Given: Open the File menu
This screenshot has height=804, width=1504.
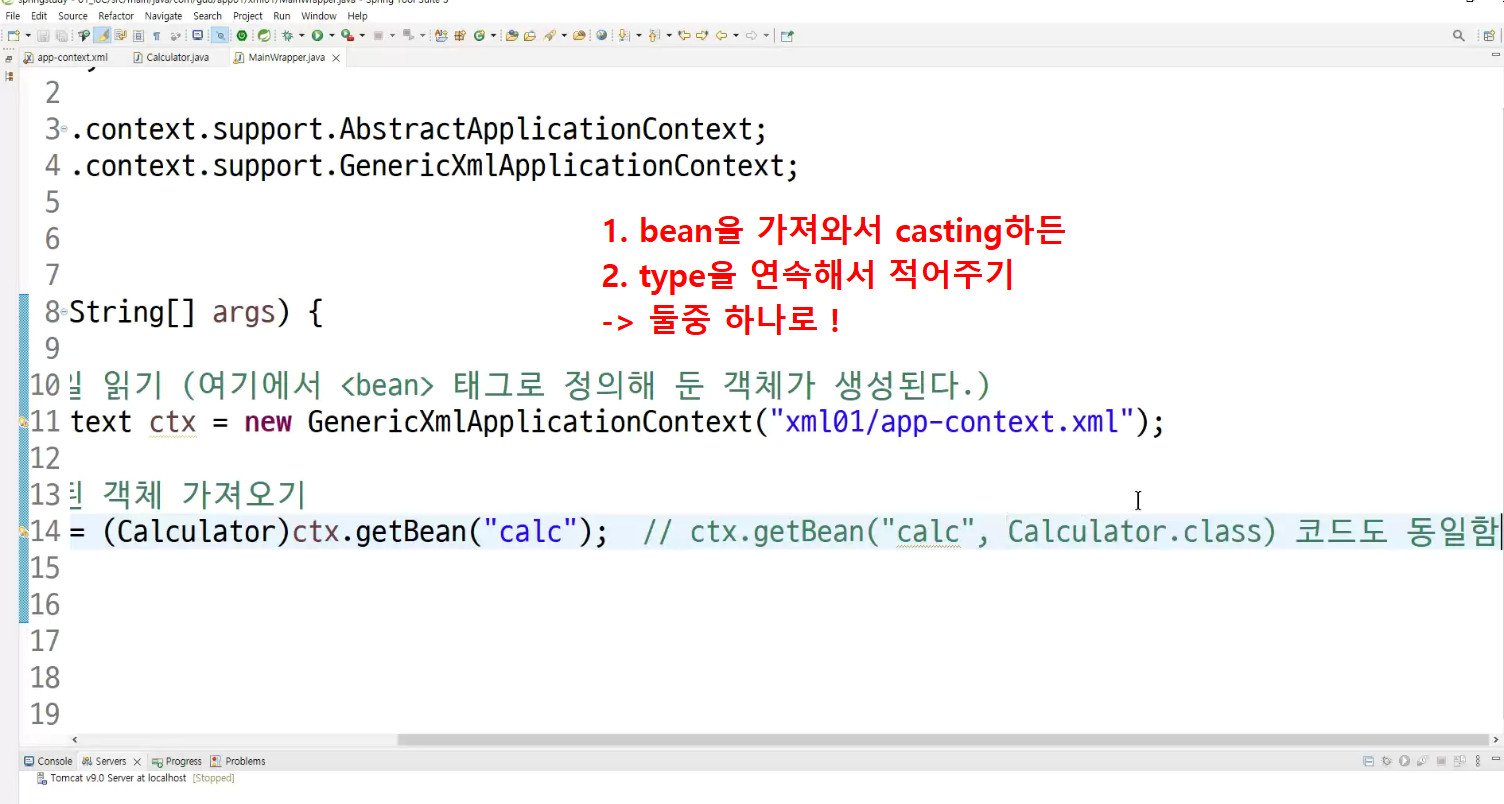Looking at the screenshot, I should tap(13, 16).
